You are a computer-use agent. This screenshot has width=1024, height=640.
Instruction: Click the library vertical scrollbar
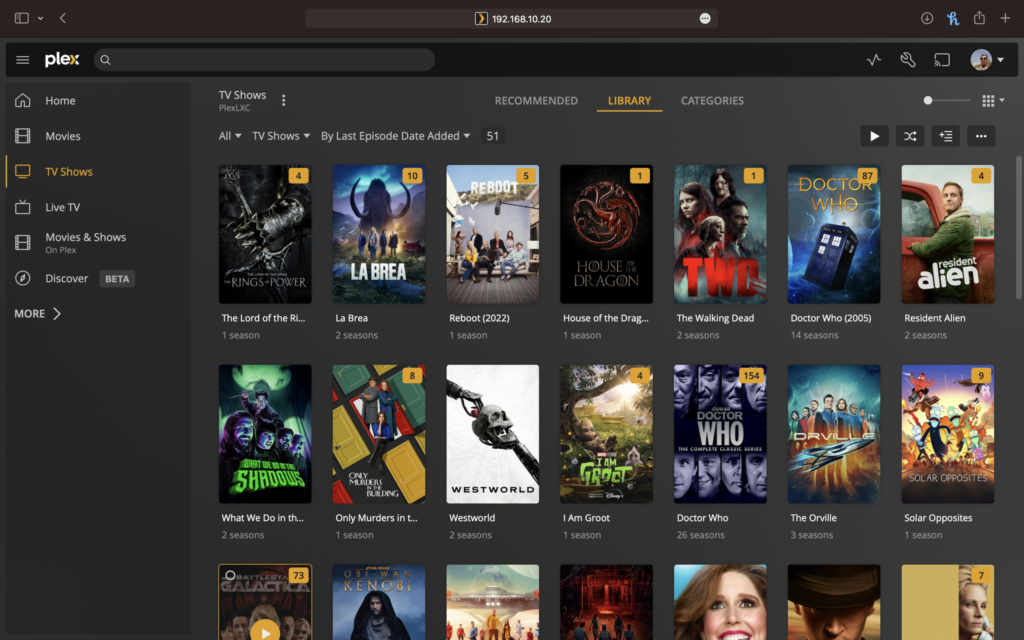tap(1019, 229)
